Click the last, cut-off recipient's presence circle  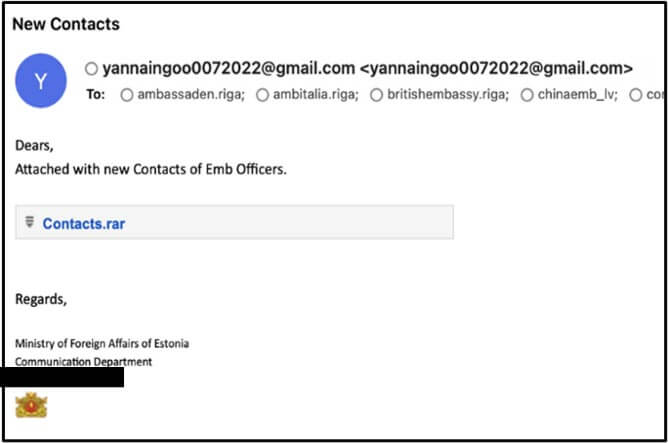click(636, 96)
